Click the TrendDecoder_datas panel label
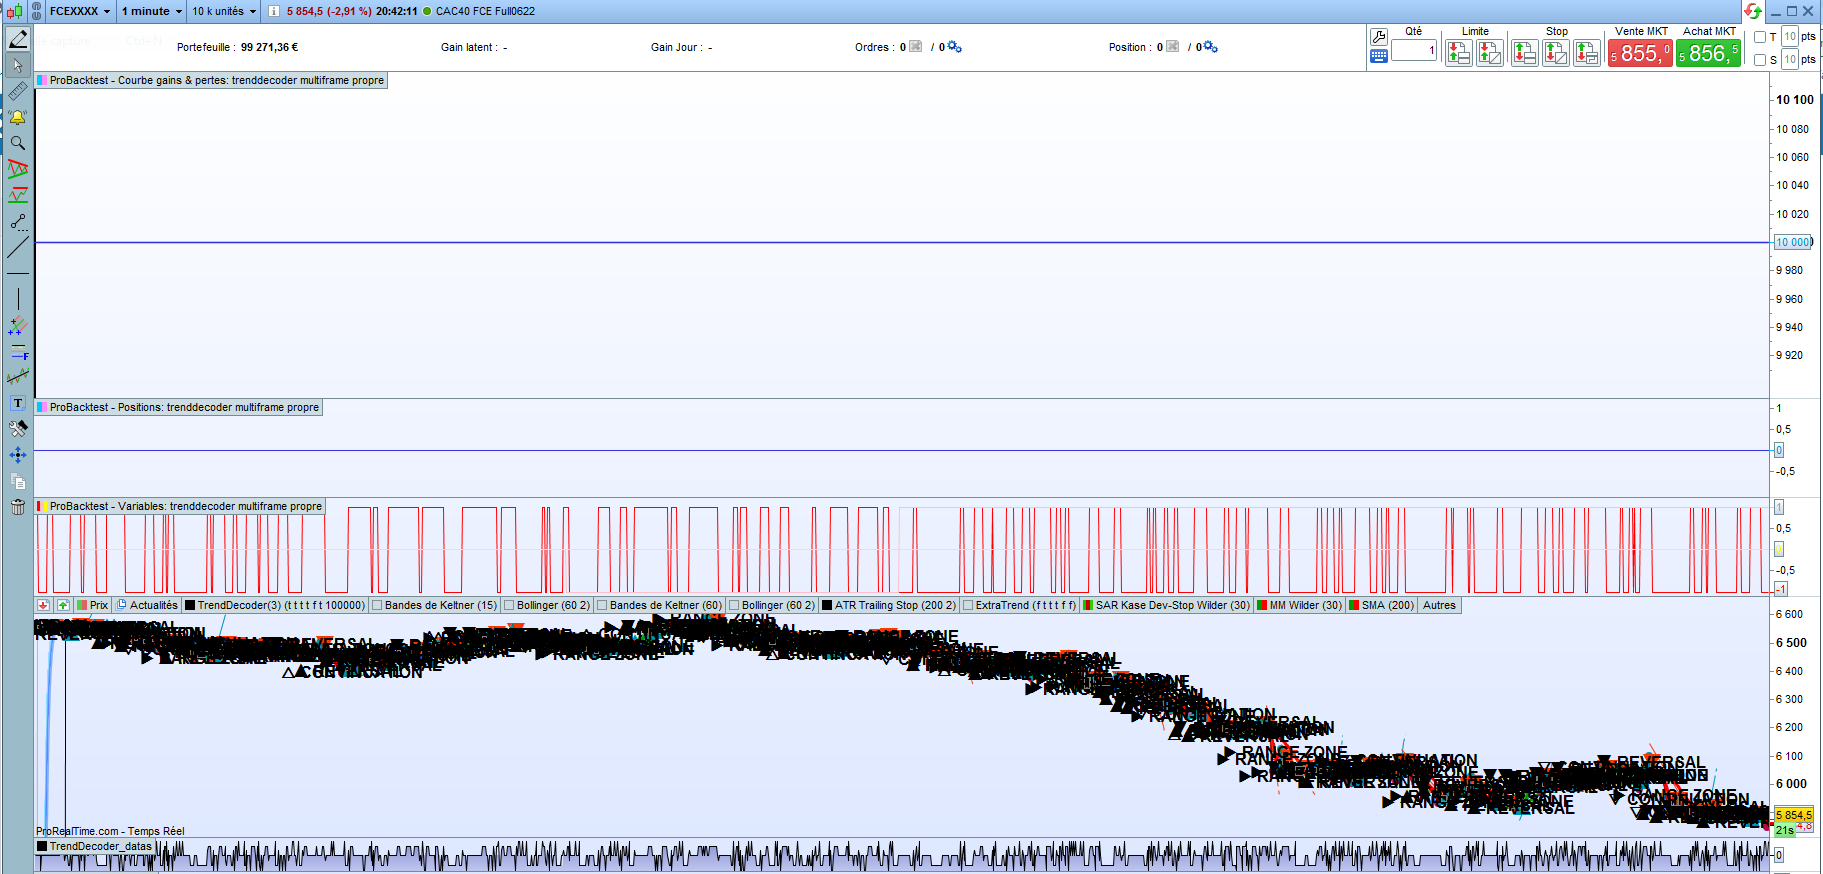The width and height of the screenshot is (1823, 874). click(95, 846)
